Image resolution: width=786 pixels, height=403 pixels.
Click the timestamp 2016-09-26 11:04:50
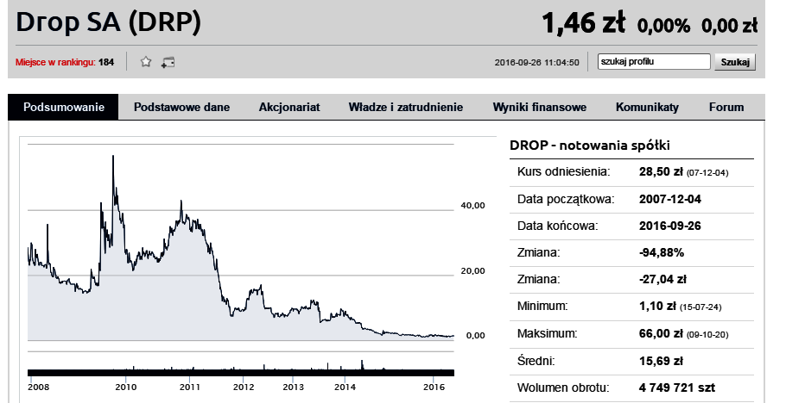[x=537, y=63]
